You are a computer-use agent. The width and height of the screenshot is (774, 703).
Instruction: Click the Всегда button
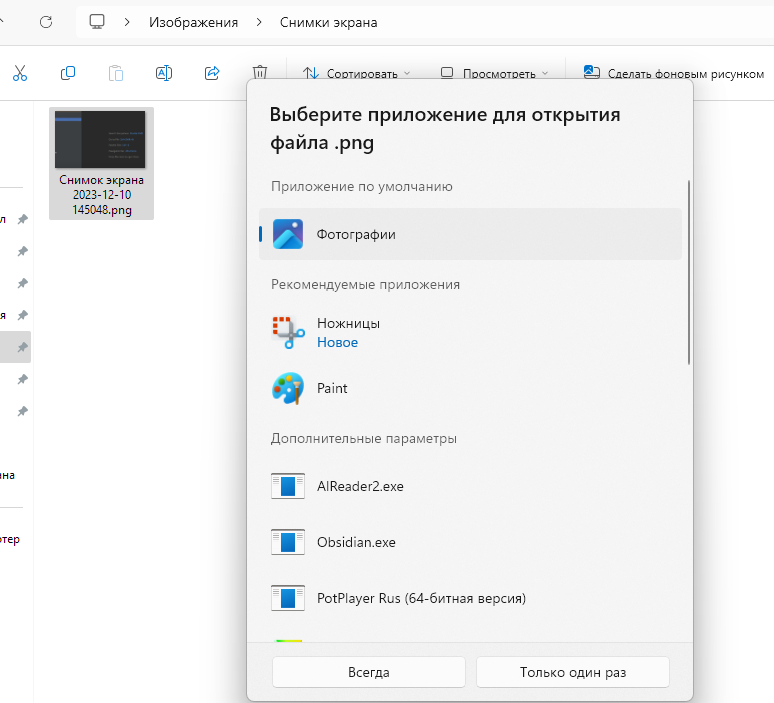tap(369, 672)
